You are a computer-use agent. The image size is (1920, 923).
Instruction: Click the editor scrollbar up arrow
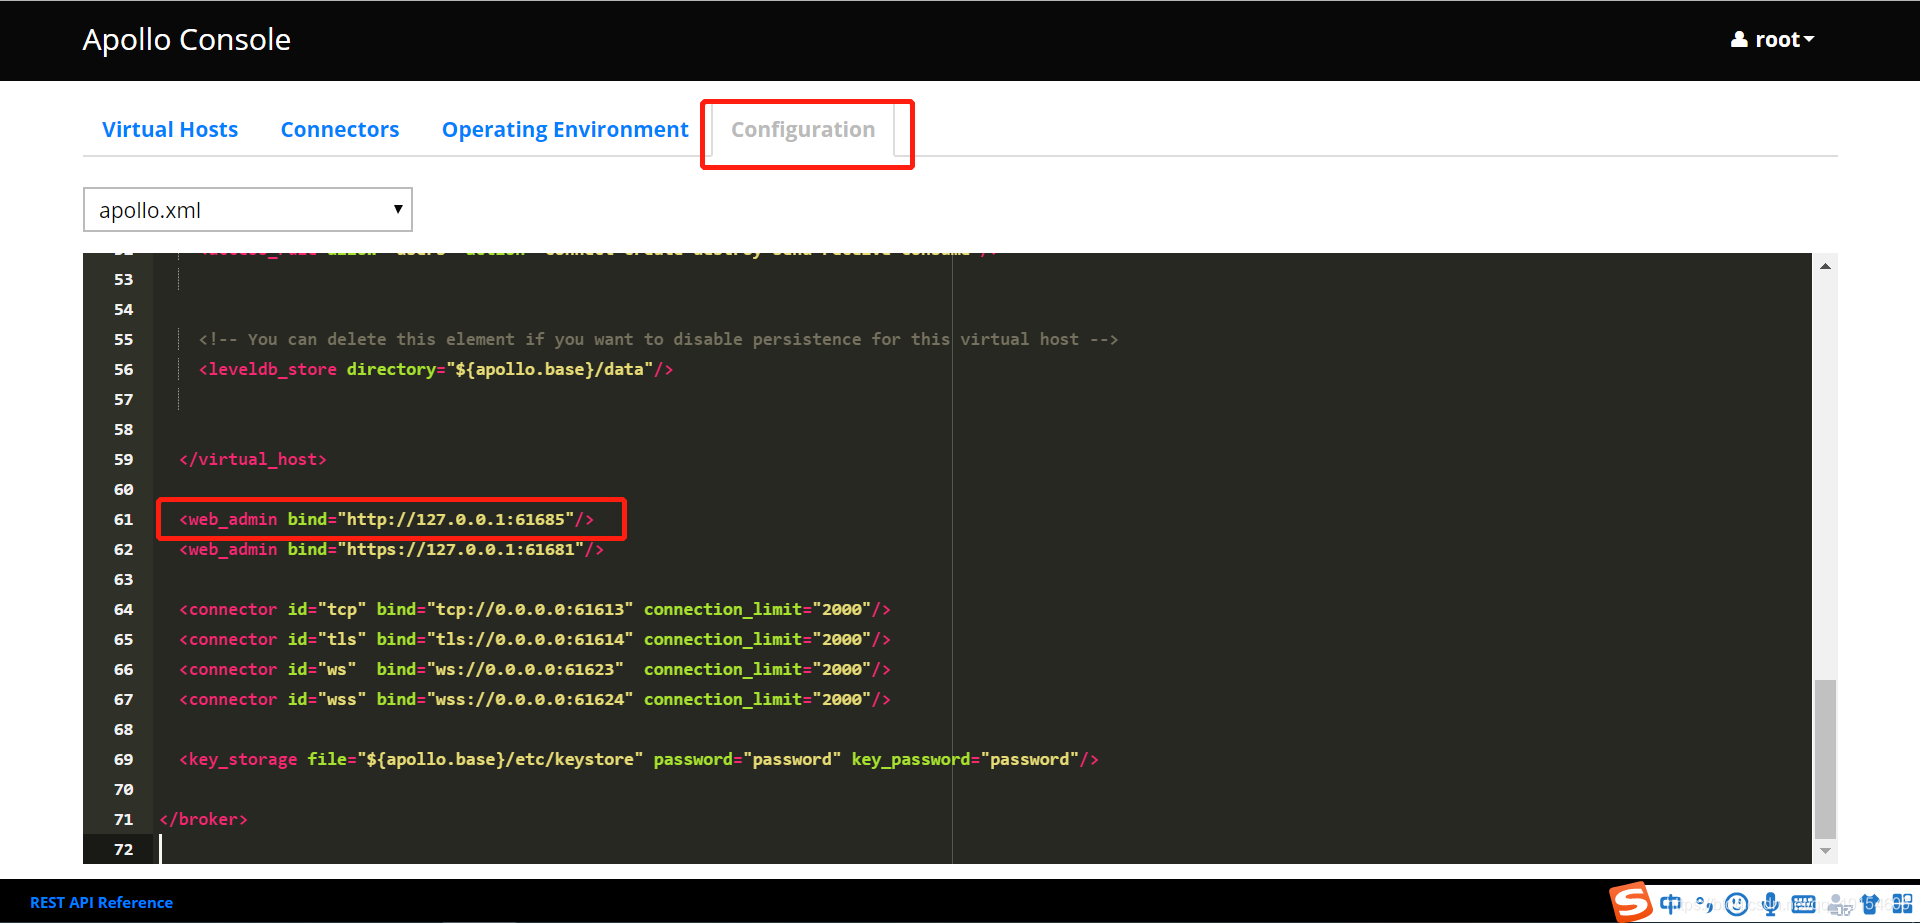click(x=1825, y=266)
